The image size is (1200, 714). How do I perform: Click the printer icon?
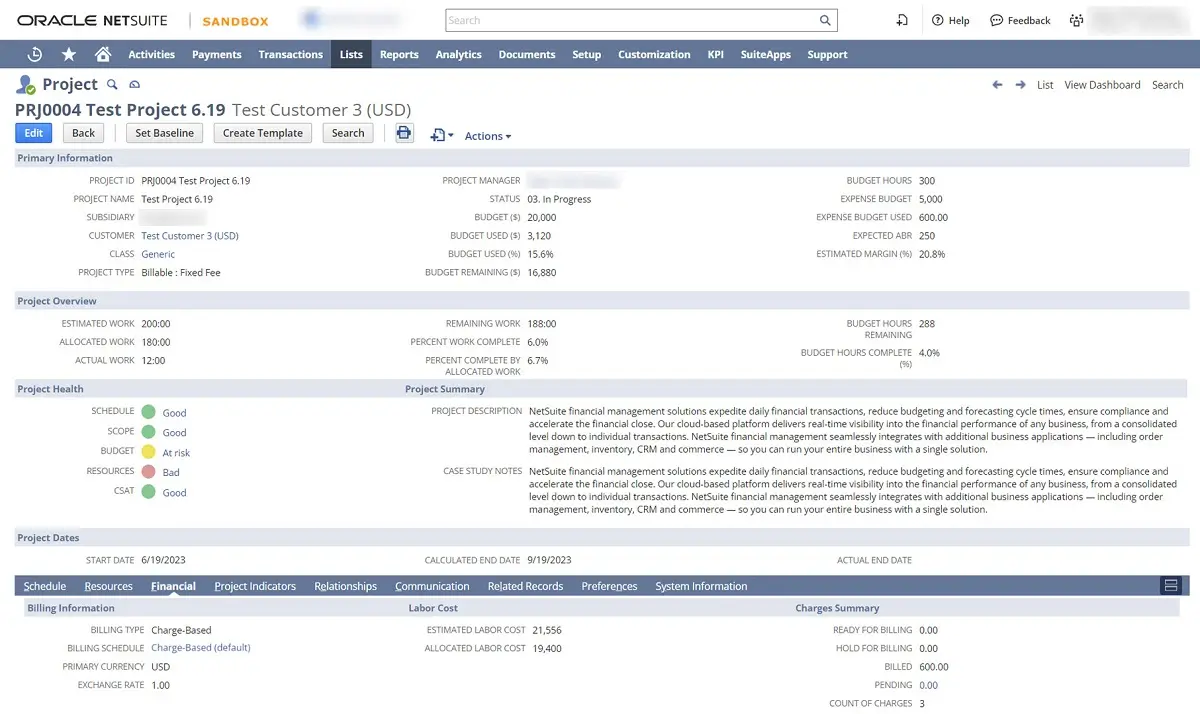pos(404,133)
